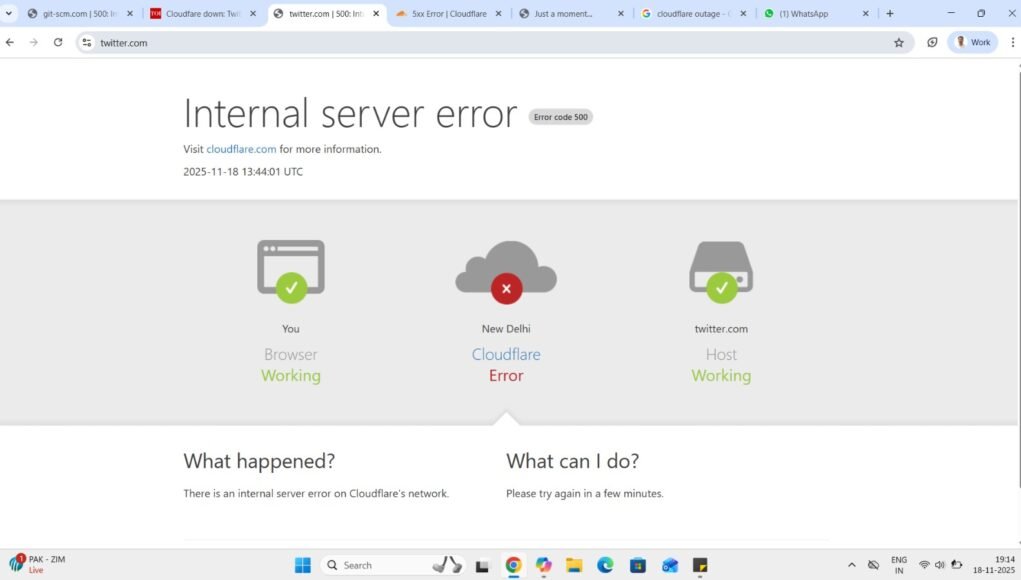Click the back navigation arrow
The height and width of the screenshot is (580, 1021).
(10, 43)
